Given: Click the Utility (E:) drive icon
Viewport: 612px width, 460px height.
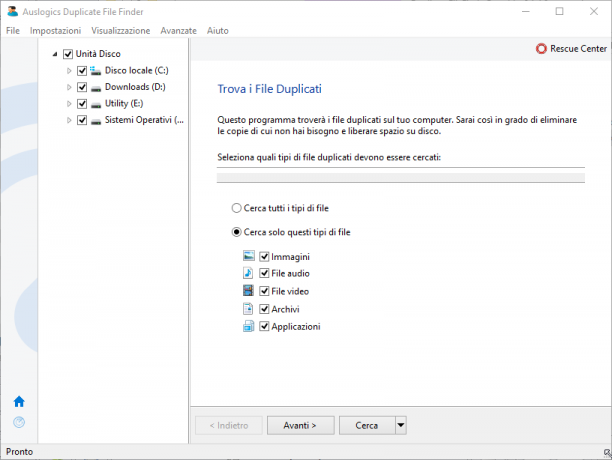Looking at the screenshot, I should click(x=96, y=105).
